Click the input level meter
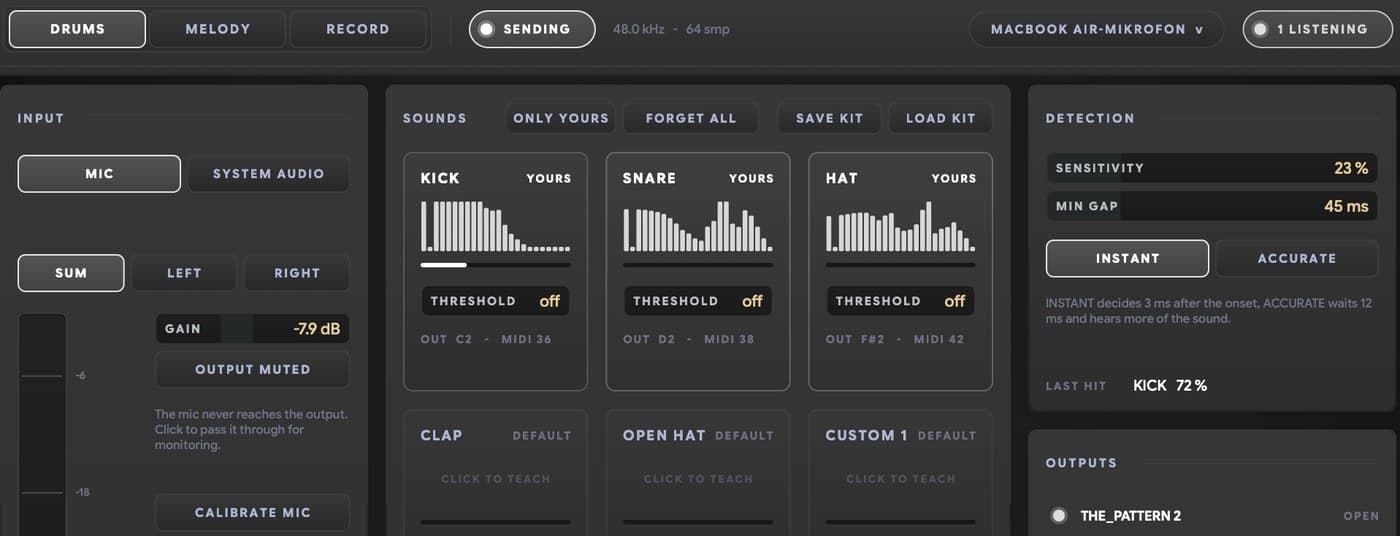Image resolution: width=1400 pixels, height=536 pixels. point(42,425)
